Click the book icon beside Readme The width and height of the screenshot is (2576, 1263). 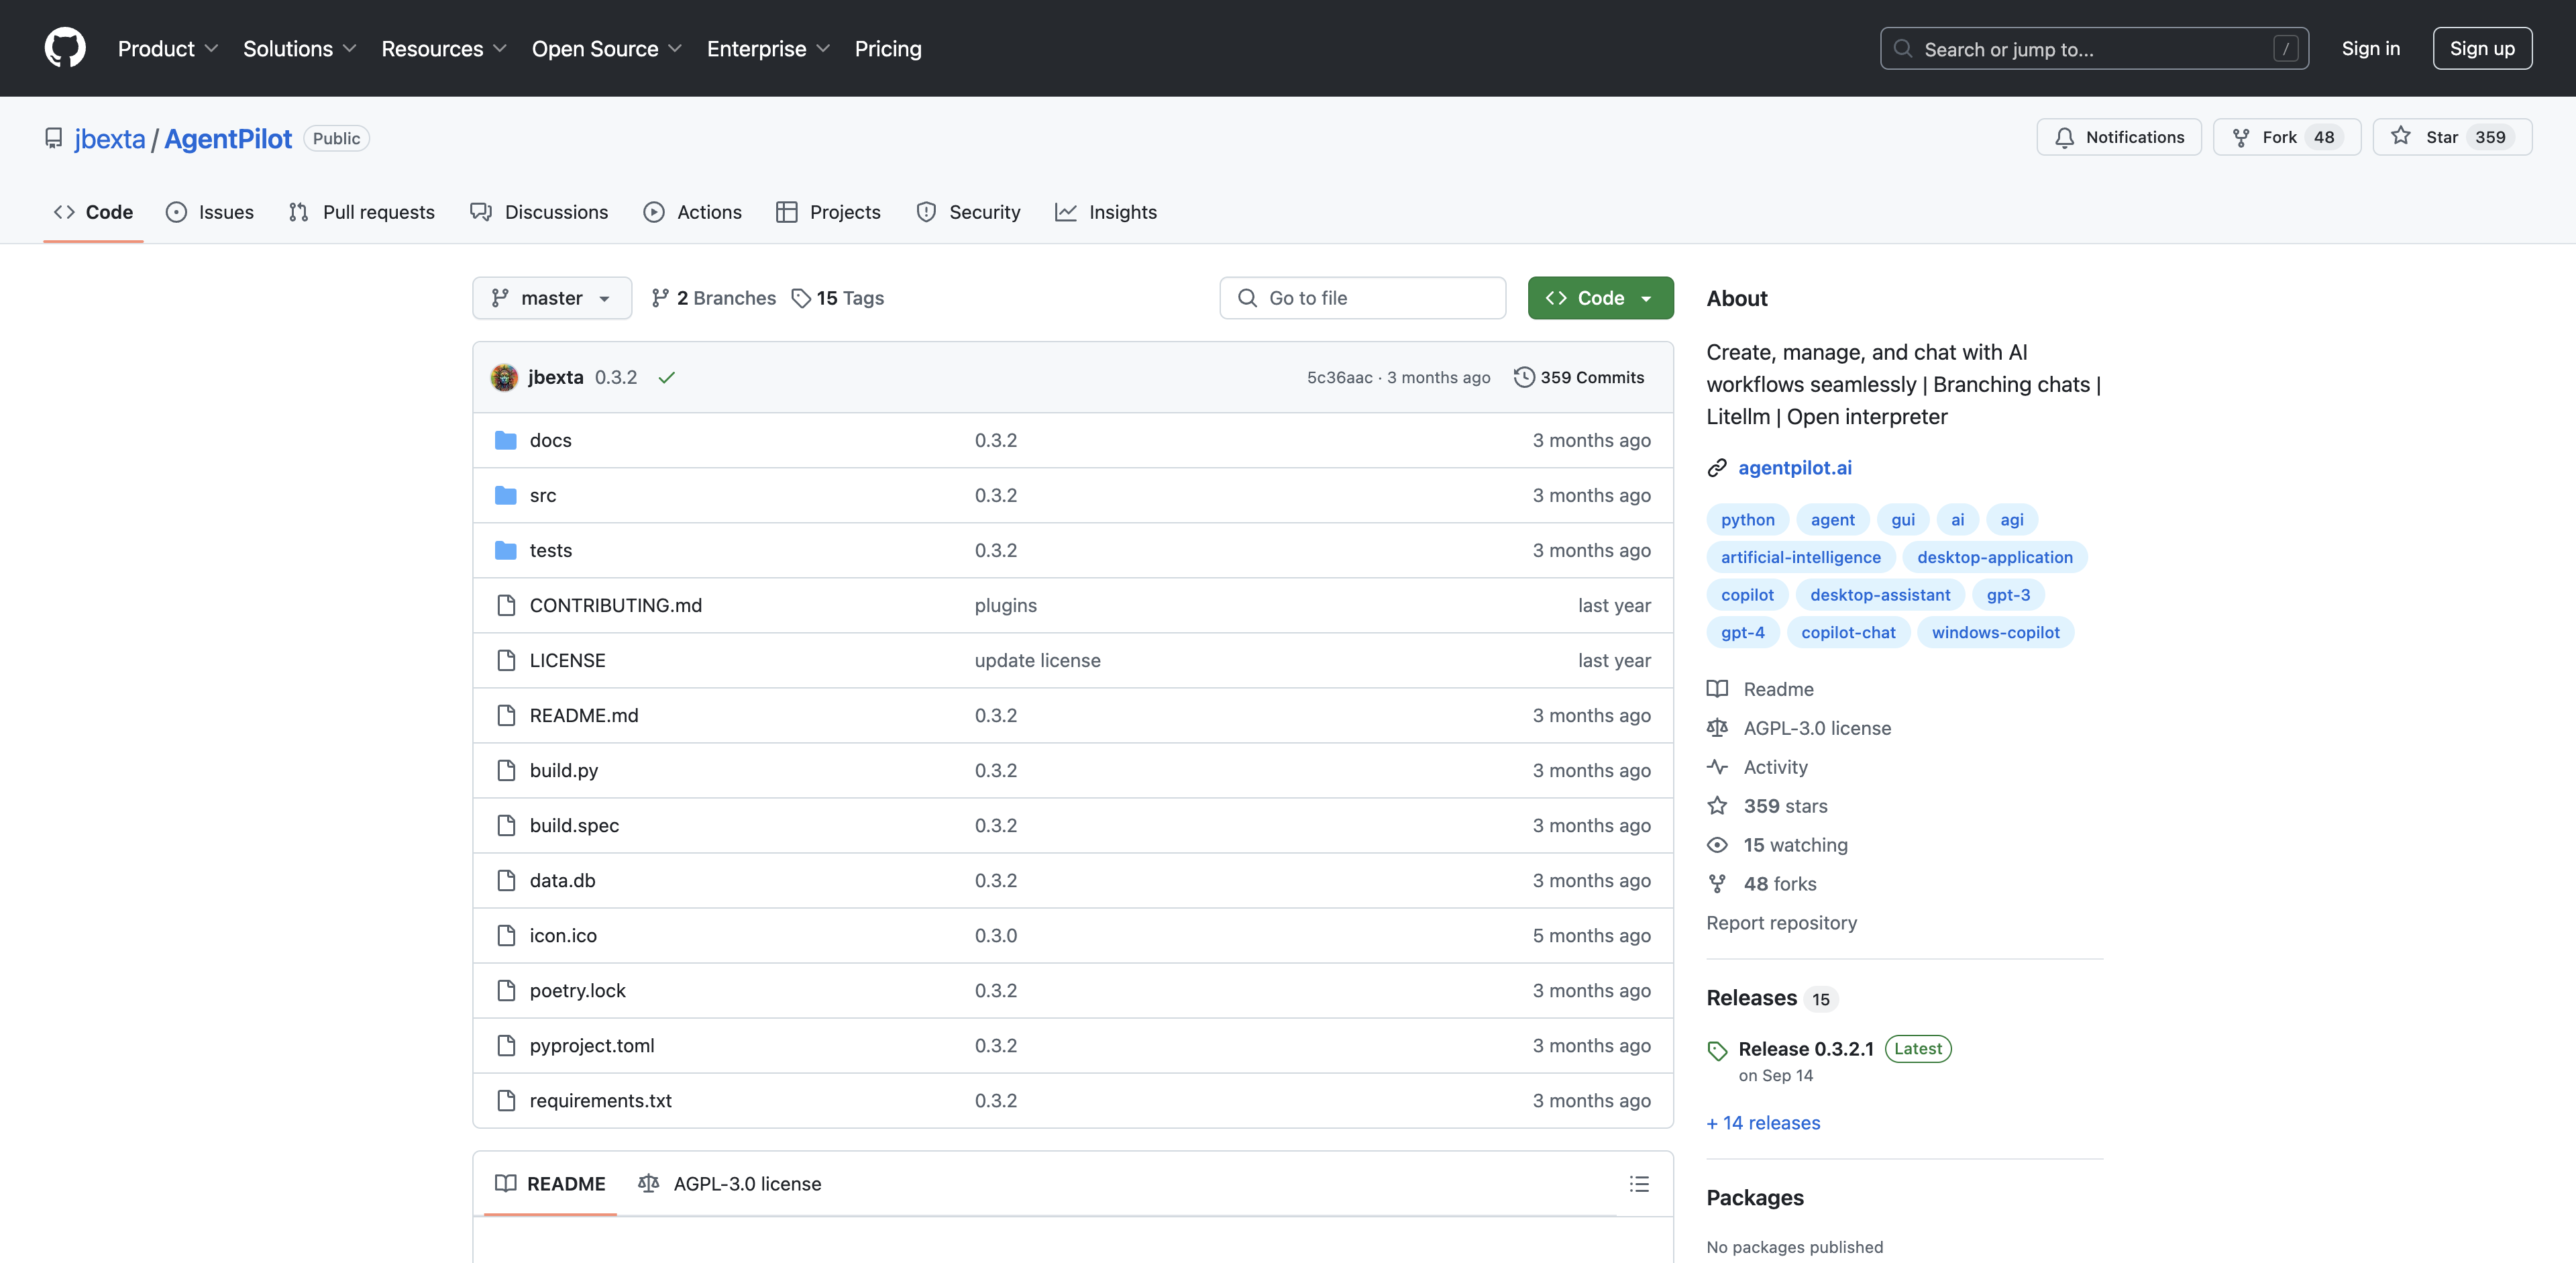pos(1717,689)
